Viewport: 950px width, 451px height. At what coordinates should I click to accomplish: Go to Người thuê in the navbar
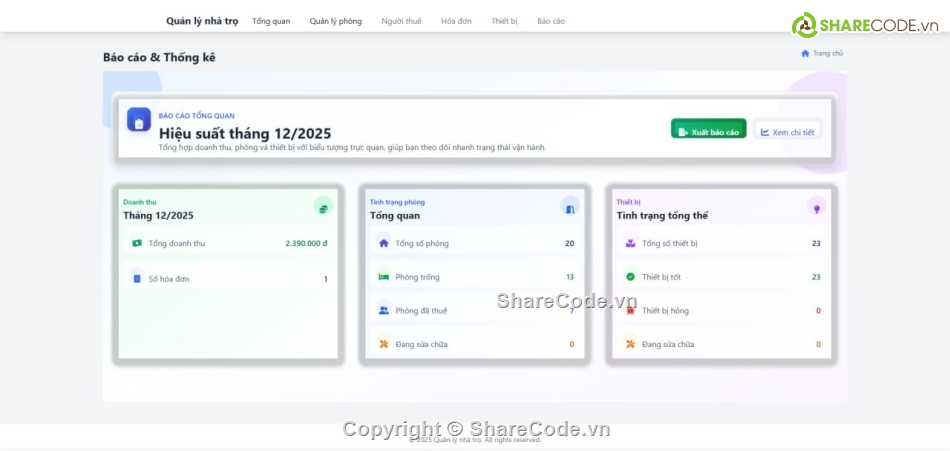click(401, 21)
